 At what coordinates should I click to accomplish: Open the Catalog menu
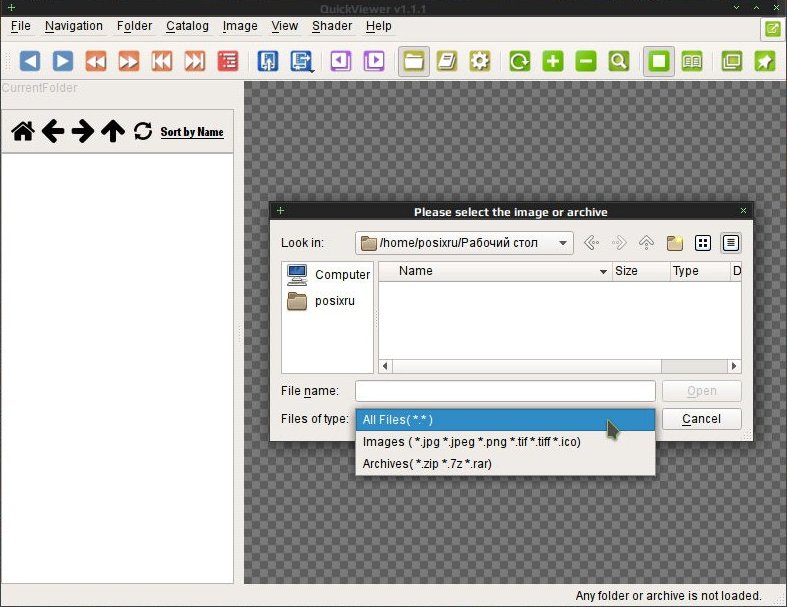coord(187,26)
